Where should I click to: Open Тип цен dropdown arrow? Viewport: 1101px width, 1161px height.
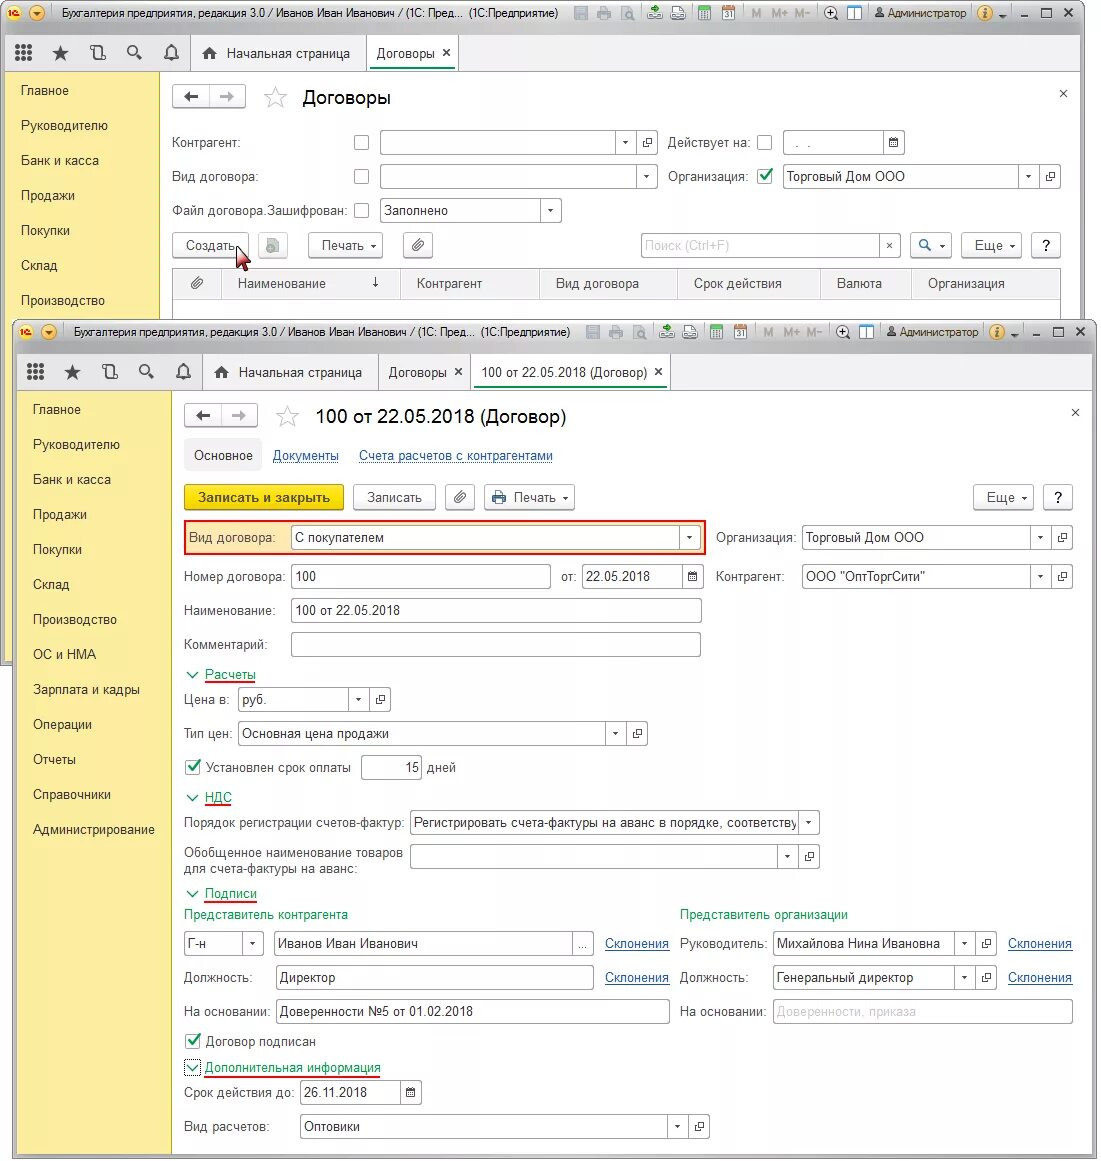tap(615, 734)
